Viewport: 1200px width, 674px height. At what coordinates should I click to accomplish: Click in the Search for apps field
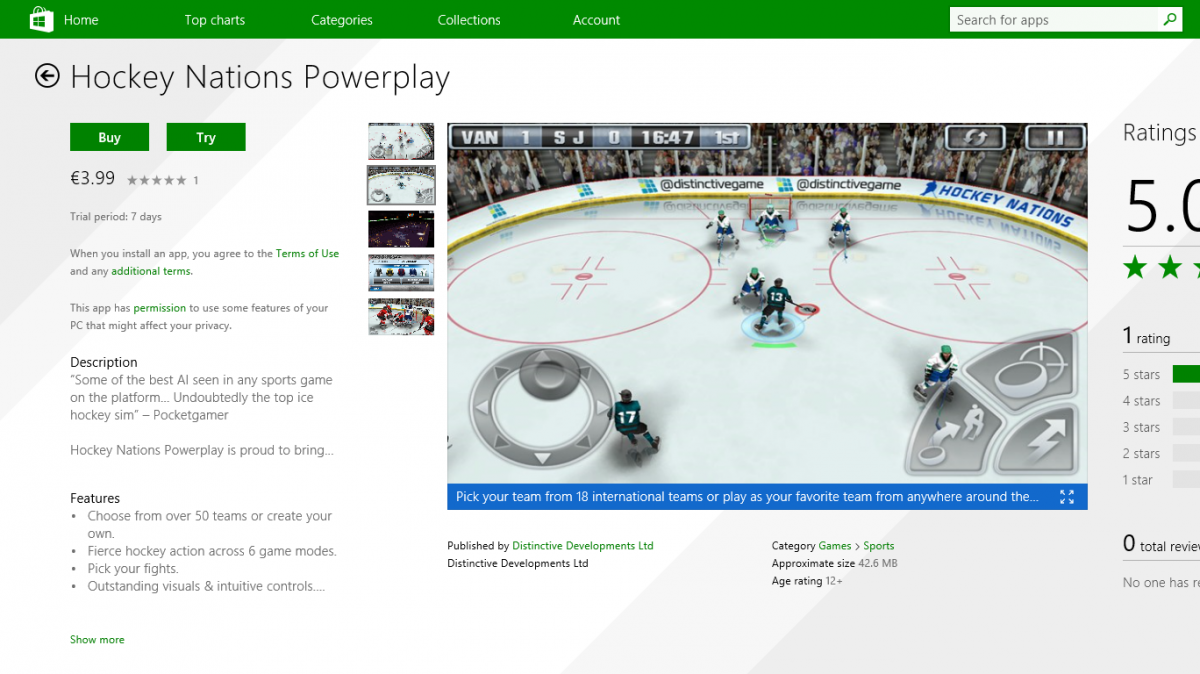click(x=1054, y=19)
